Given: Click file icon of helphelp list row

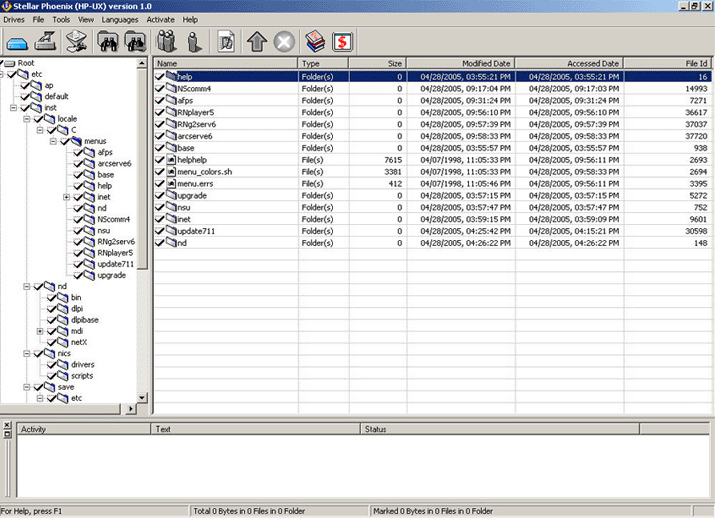Looking at the screenshot, I should pyautogui.click(x=171, y=160).
